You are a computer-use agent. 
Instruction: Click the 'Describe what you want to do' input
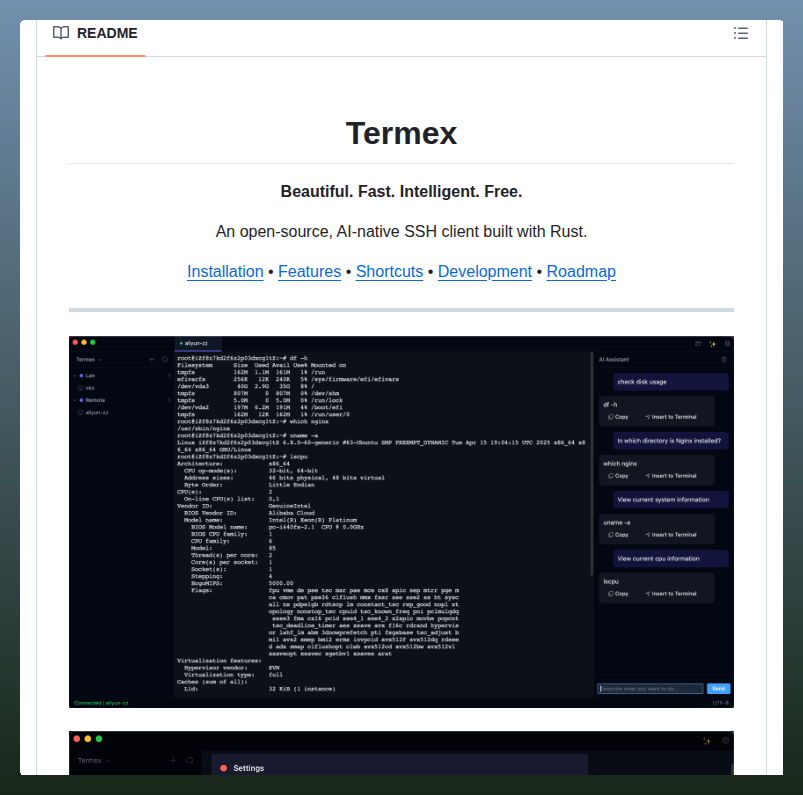point(650,688)
